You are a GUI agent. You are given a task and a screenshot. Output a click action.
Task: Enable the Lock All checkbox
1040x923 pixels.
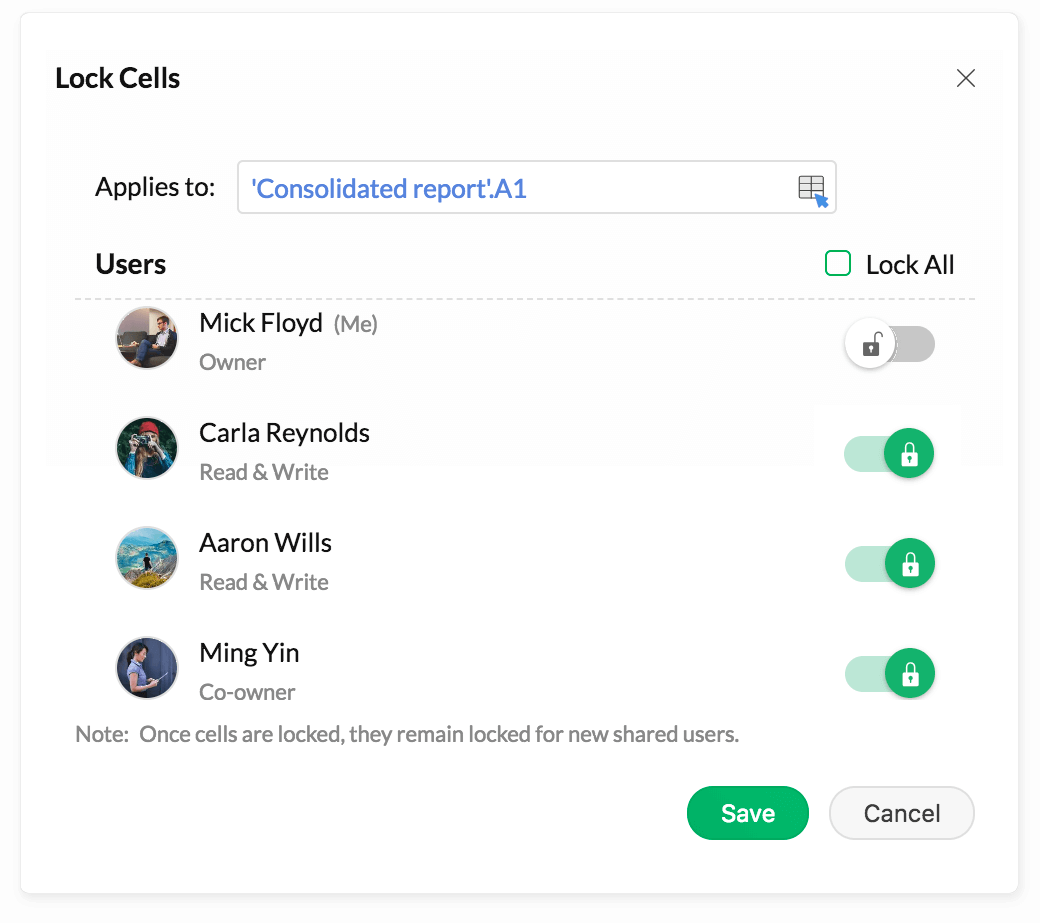[838, 263]
